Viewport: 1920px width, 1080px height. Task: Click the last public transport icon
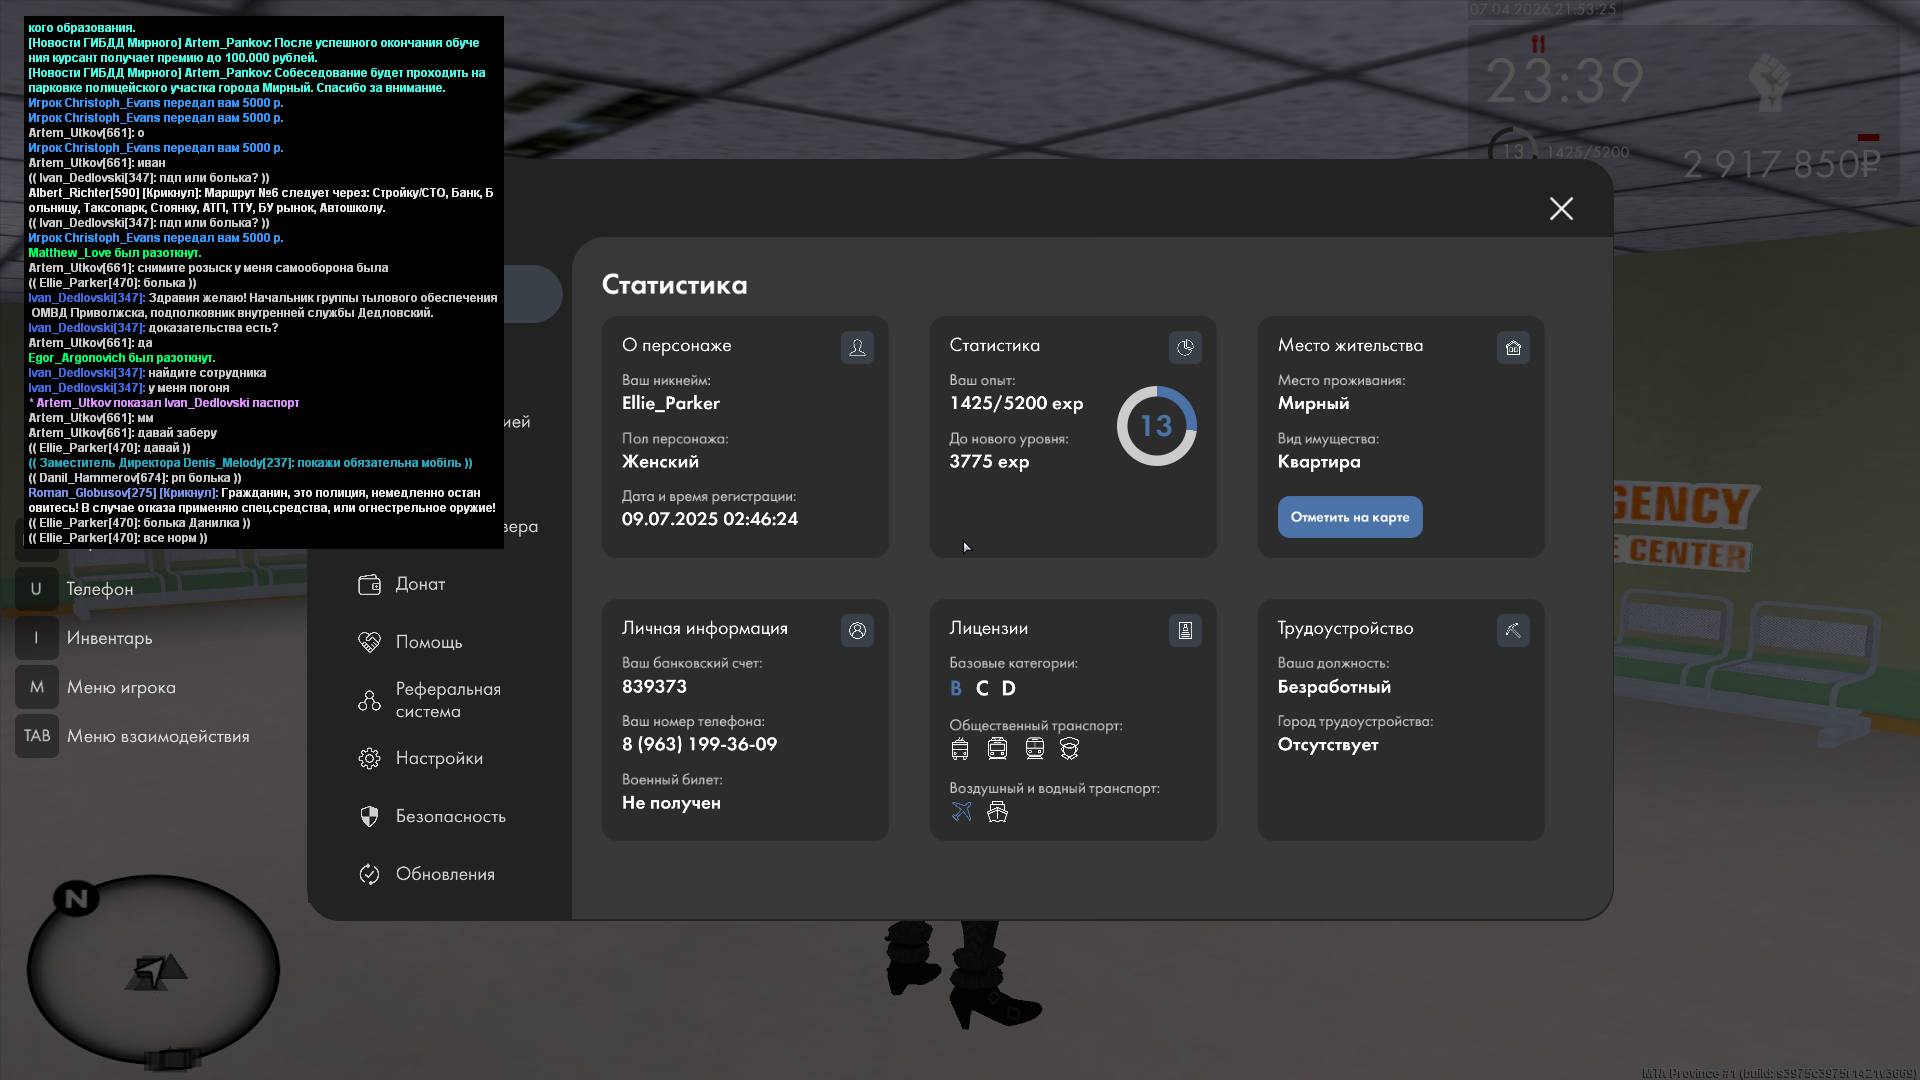pos(1069,748)
